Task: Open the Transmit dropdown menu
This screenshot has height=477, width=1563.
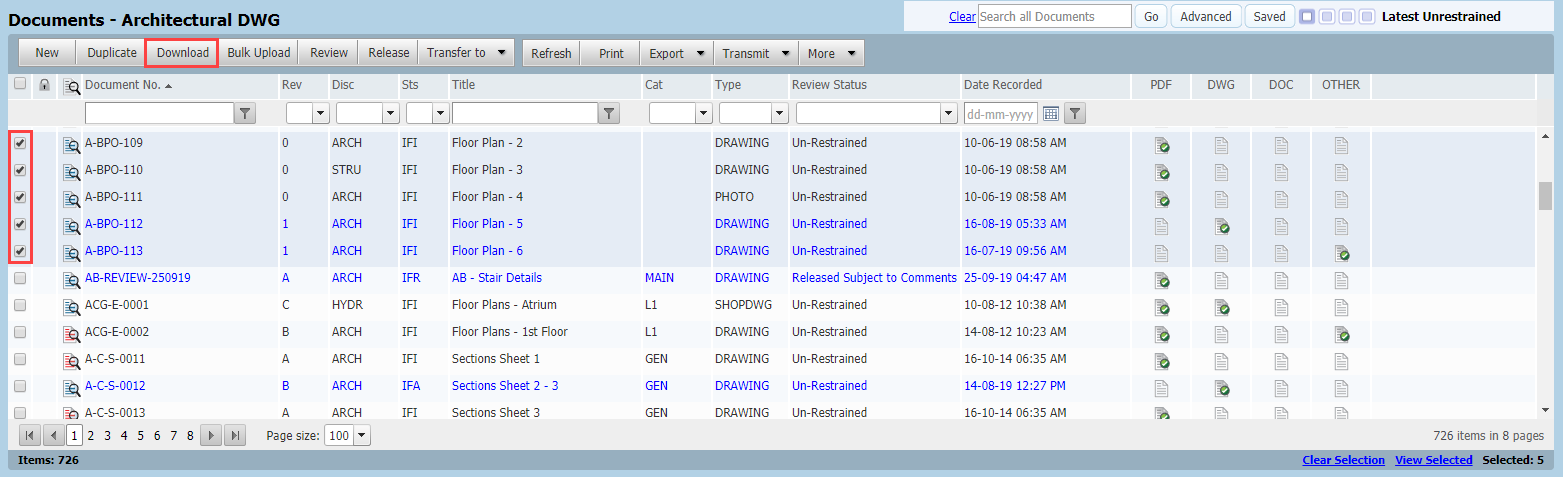Action: click(756, 53)
